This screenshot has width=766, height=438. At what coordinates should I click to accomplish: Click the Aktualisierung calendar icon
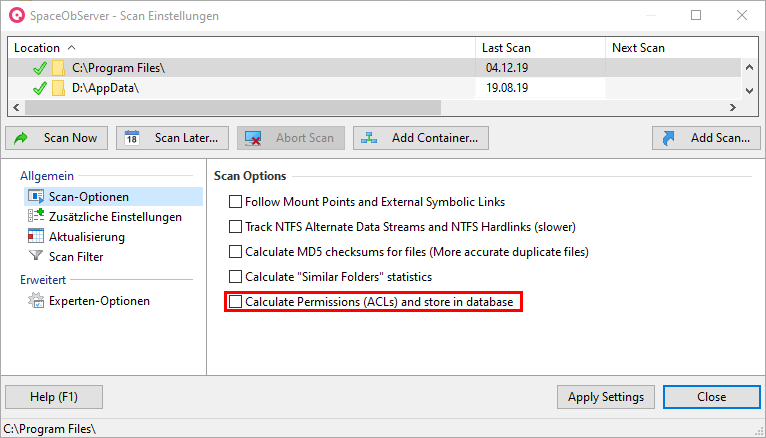pos(36,236)
